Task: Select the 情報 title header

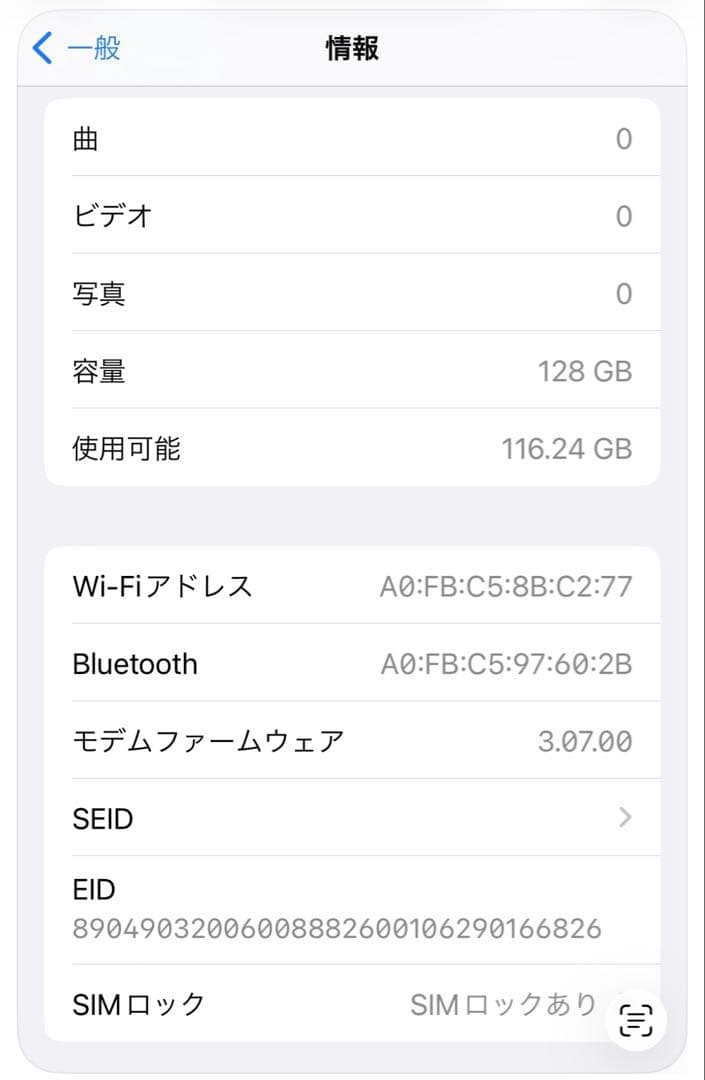Action: [352, 47]
